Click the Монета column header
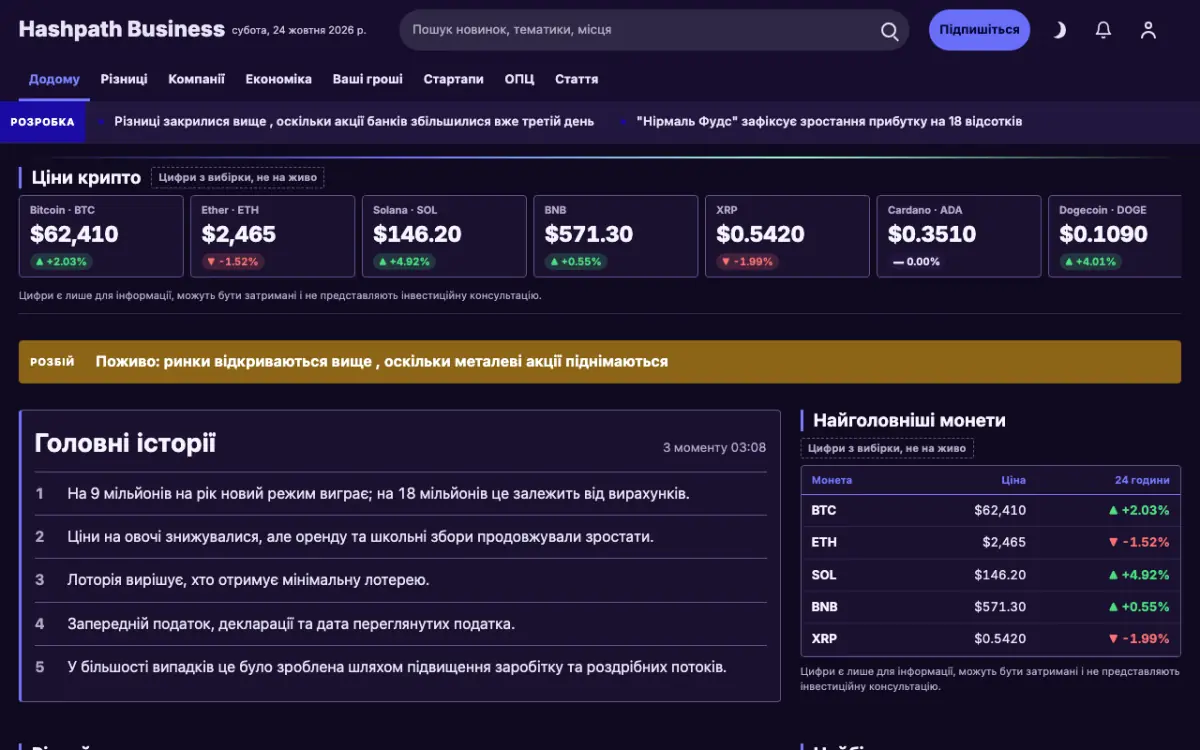This screenshot has height=750, width=1200. click(832, 480)
